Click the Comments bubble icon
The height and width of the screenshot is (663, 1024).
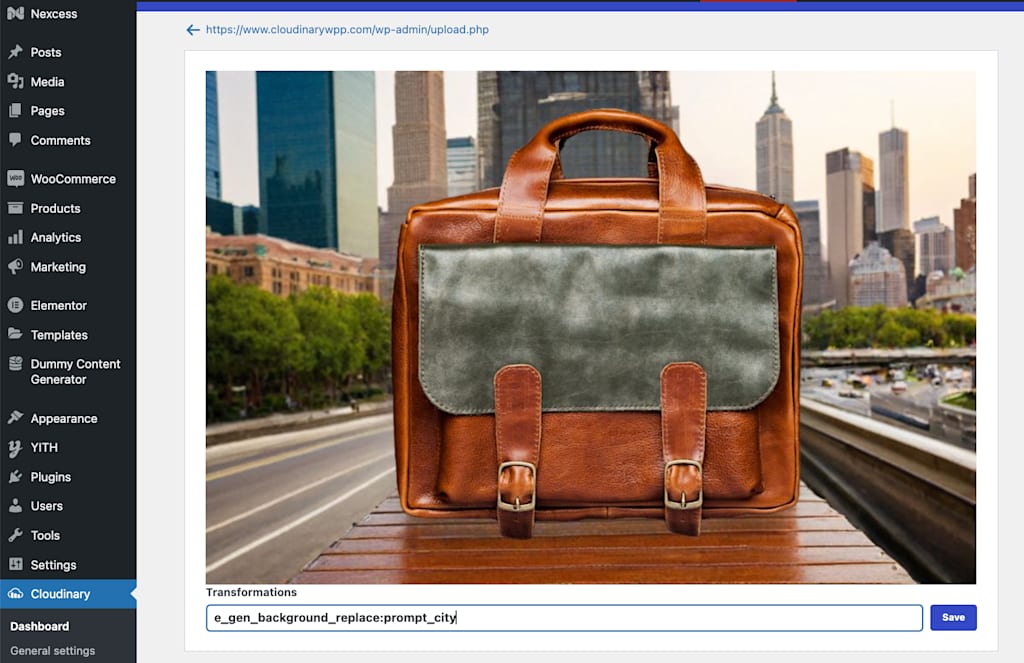pos(15,140)
